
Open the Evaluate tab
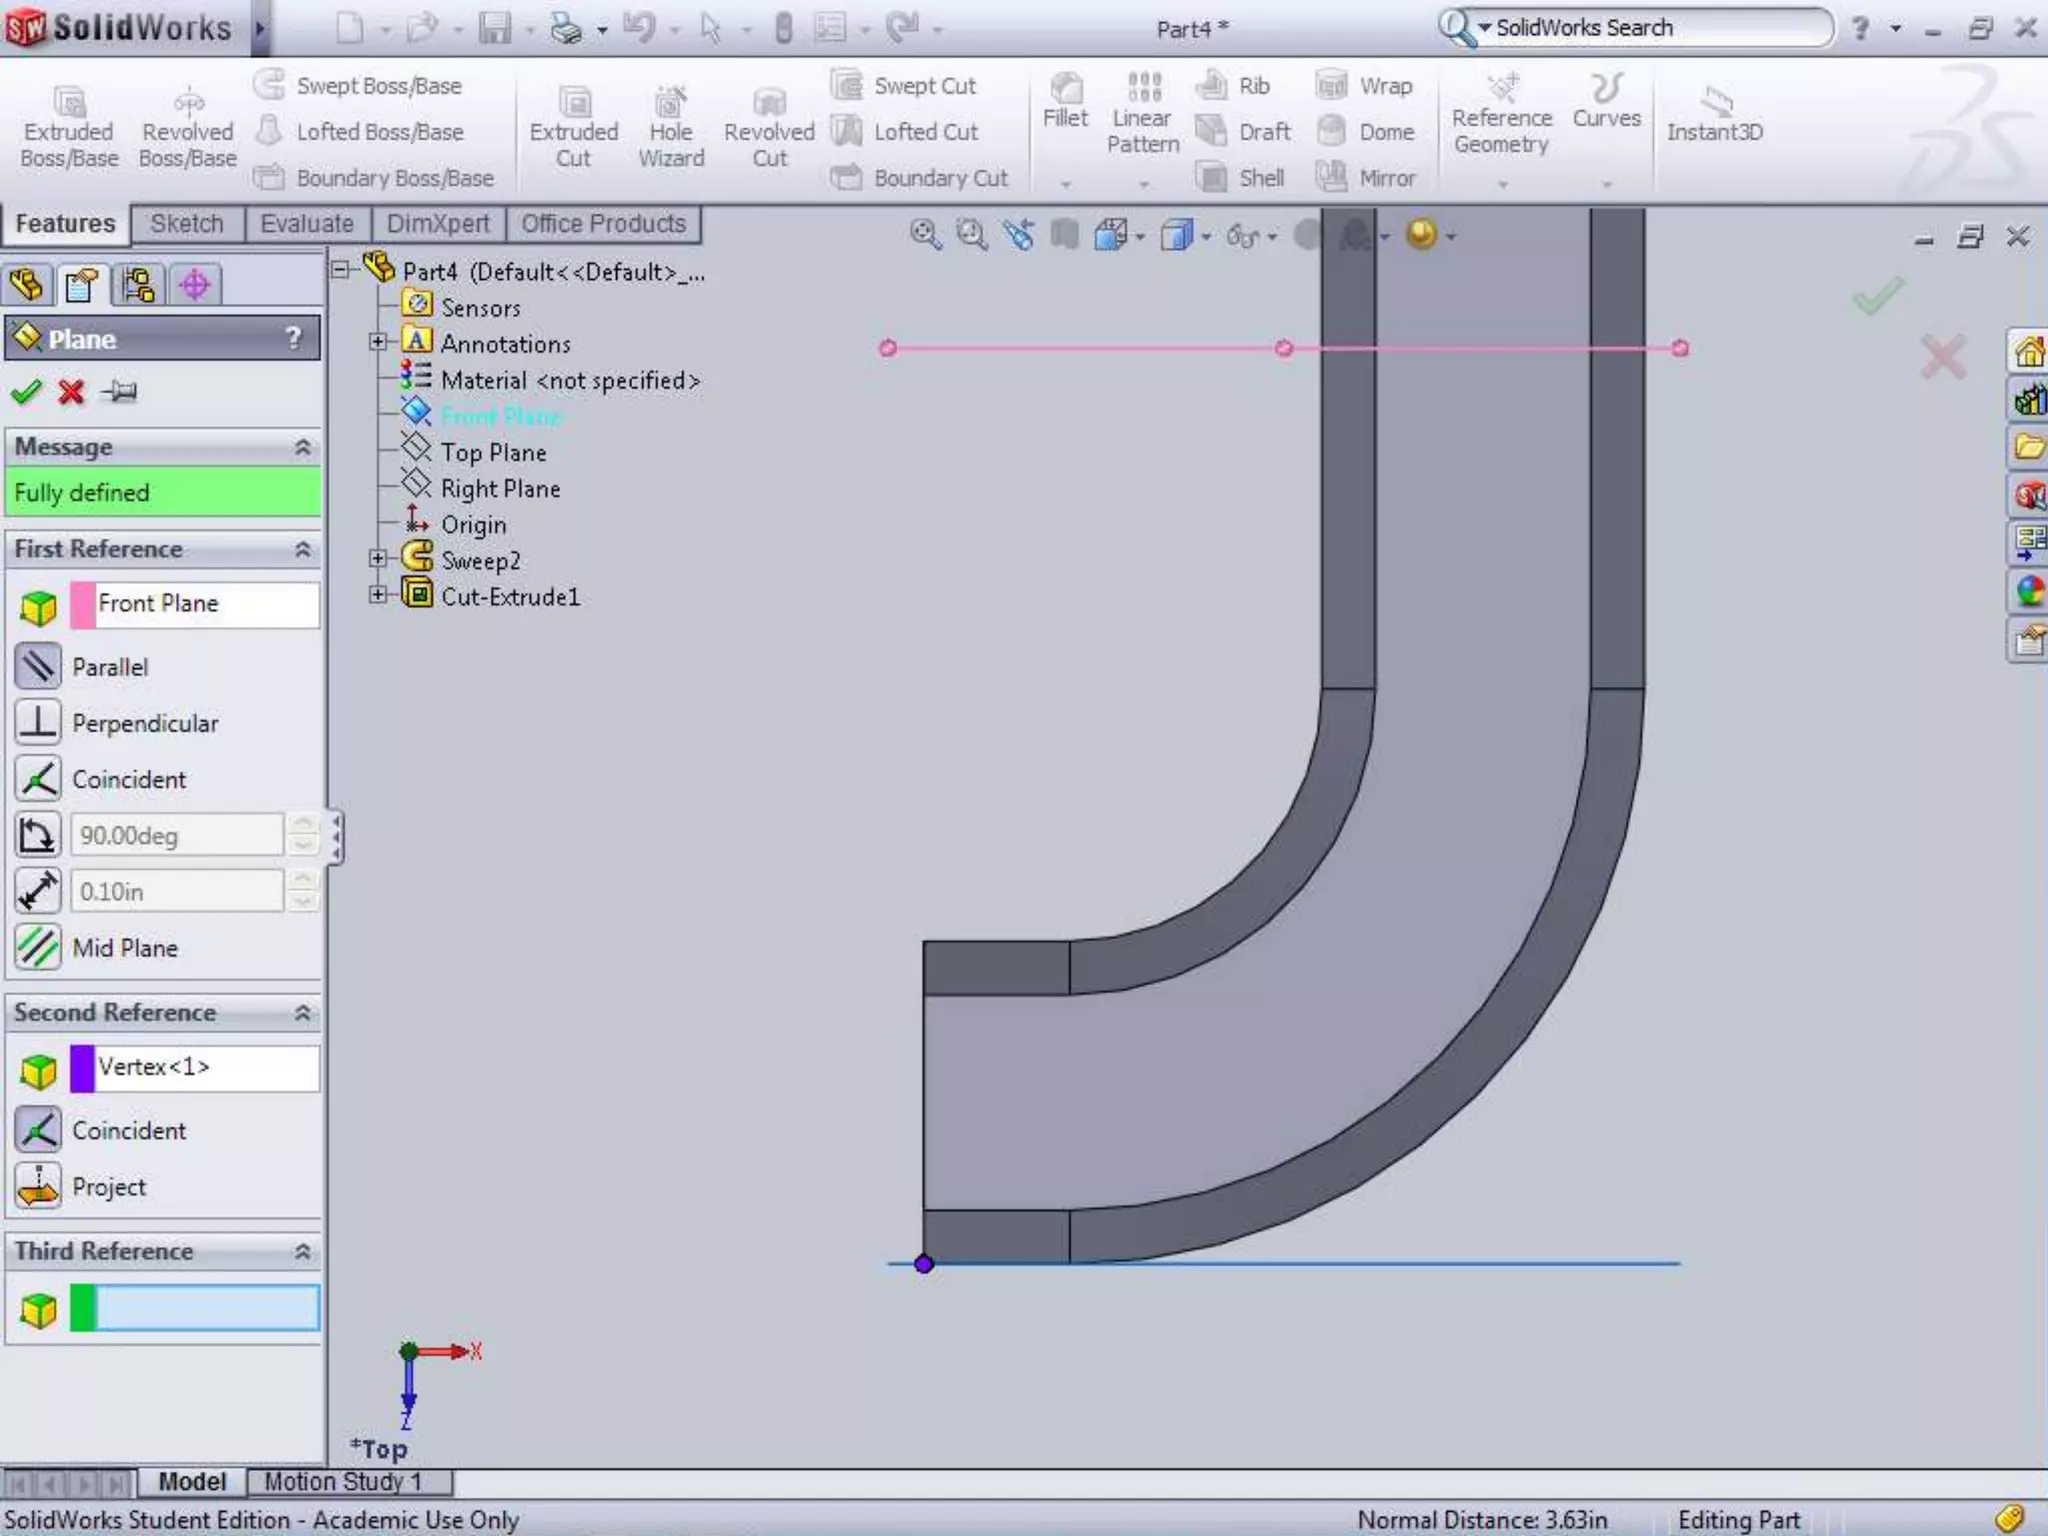[306, 223]
